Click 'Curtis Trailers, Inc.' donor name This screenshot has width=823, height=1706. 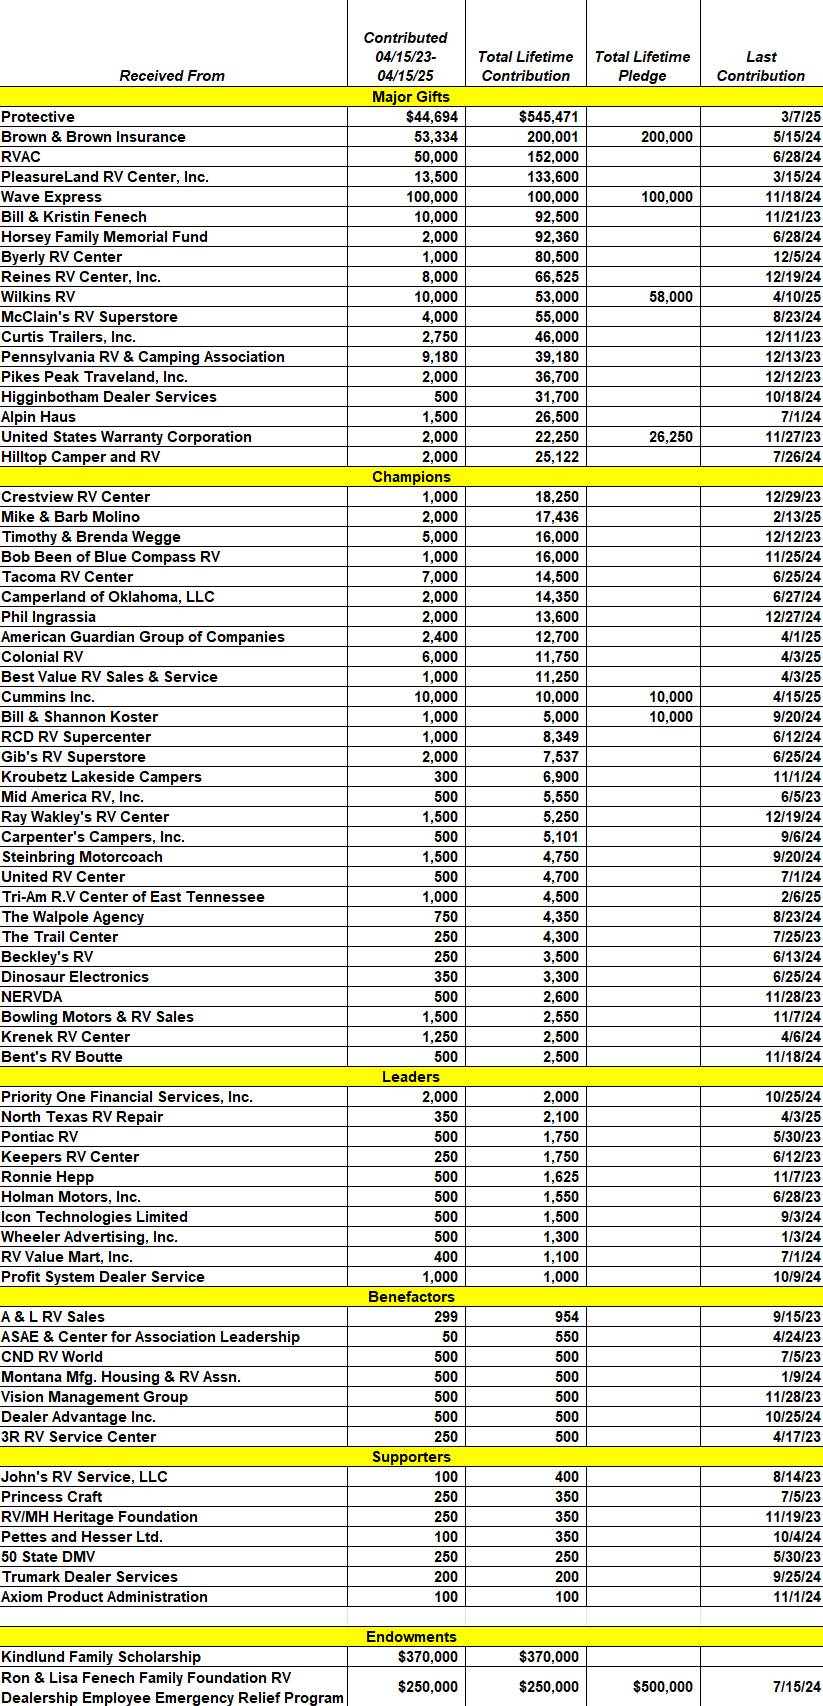[68, 337]
